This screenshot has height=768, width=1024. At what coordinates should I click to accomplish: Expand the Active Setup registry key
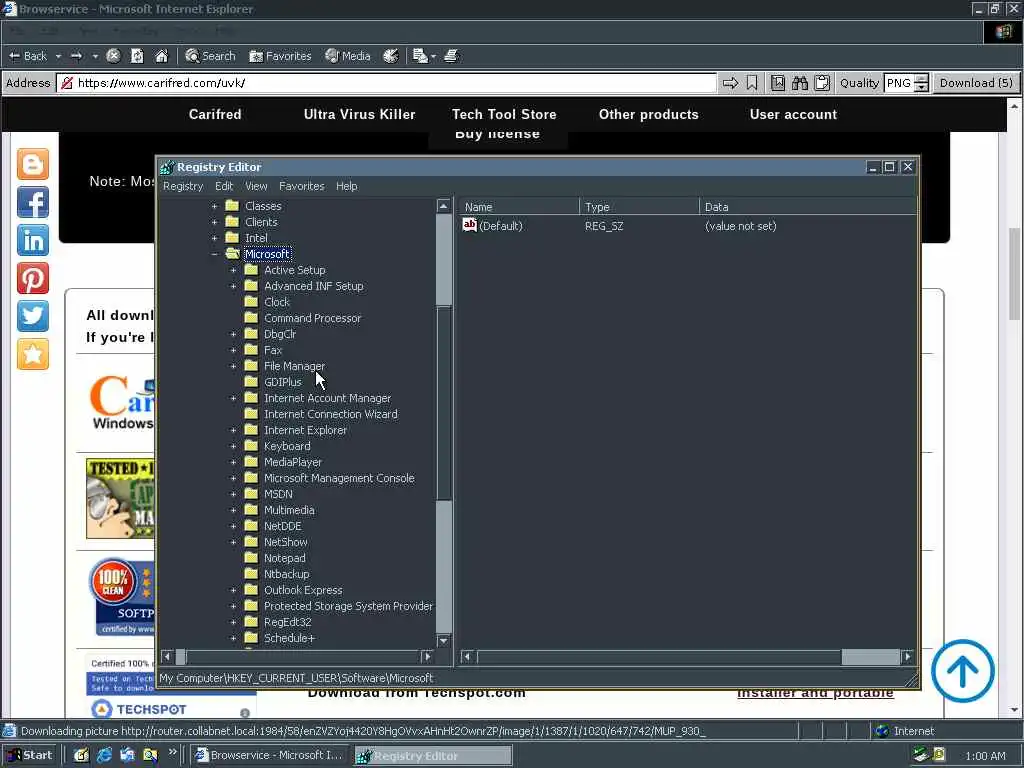point(233,270)
